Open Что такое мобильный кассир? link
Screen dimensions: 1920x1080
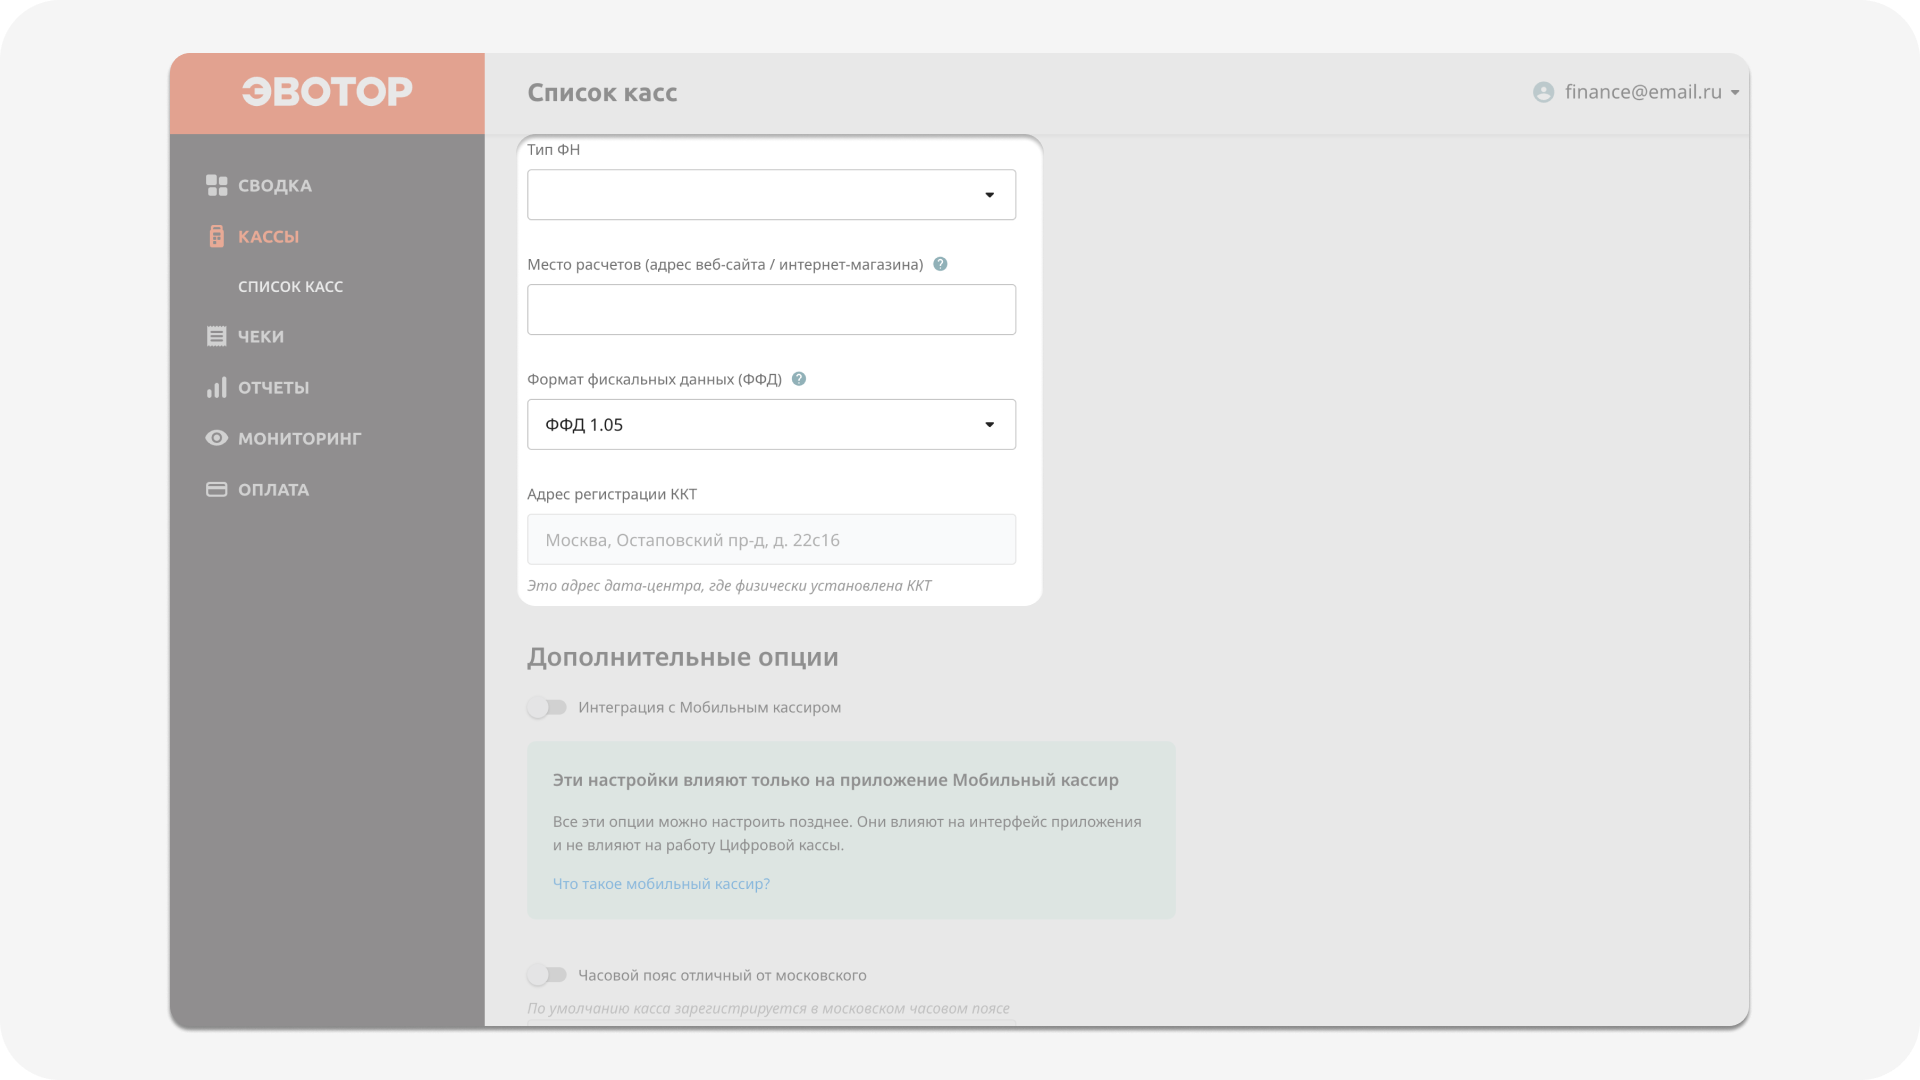coord(661,884)
